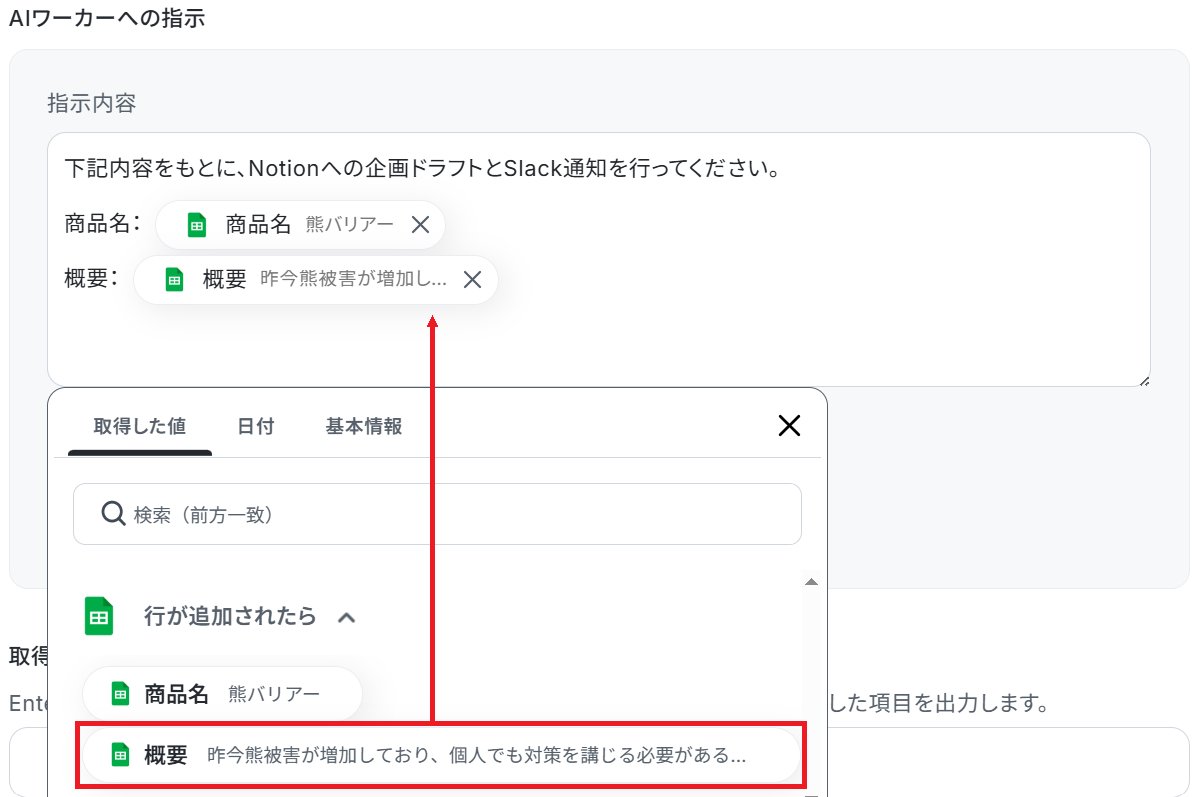Remove the 概要 chip from the instruction
Viewport: 1197px width, 797px height.
tap(473, 279)
